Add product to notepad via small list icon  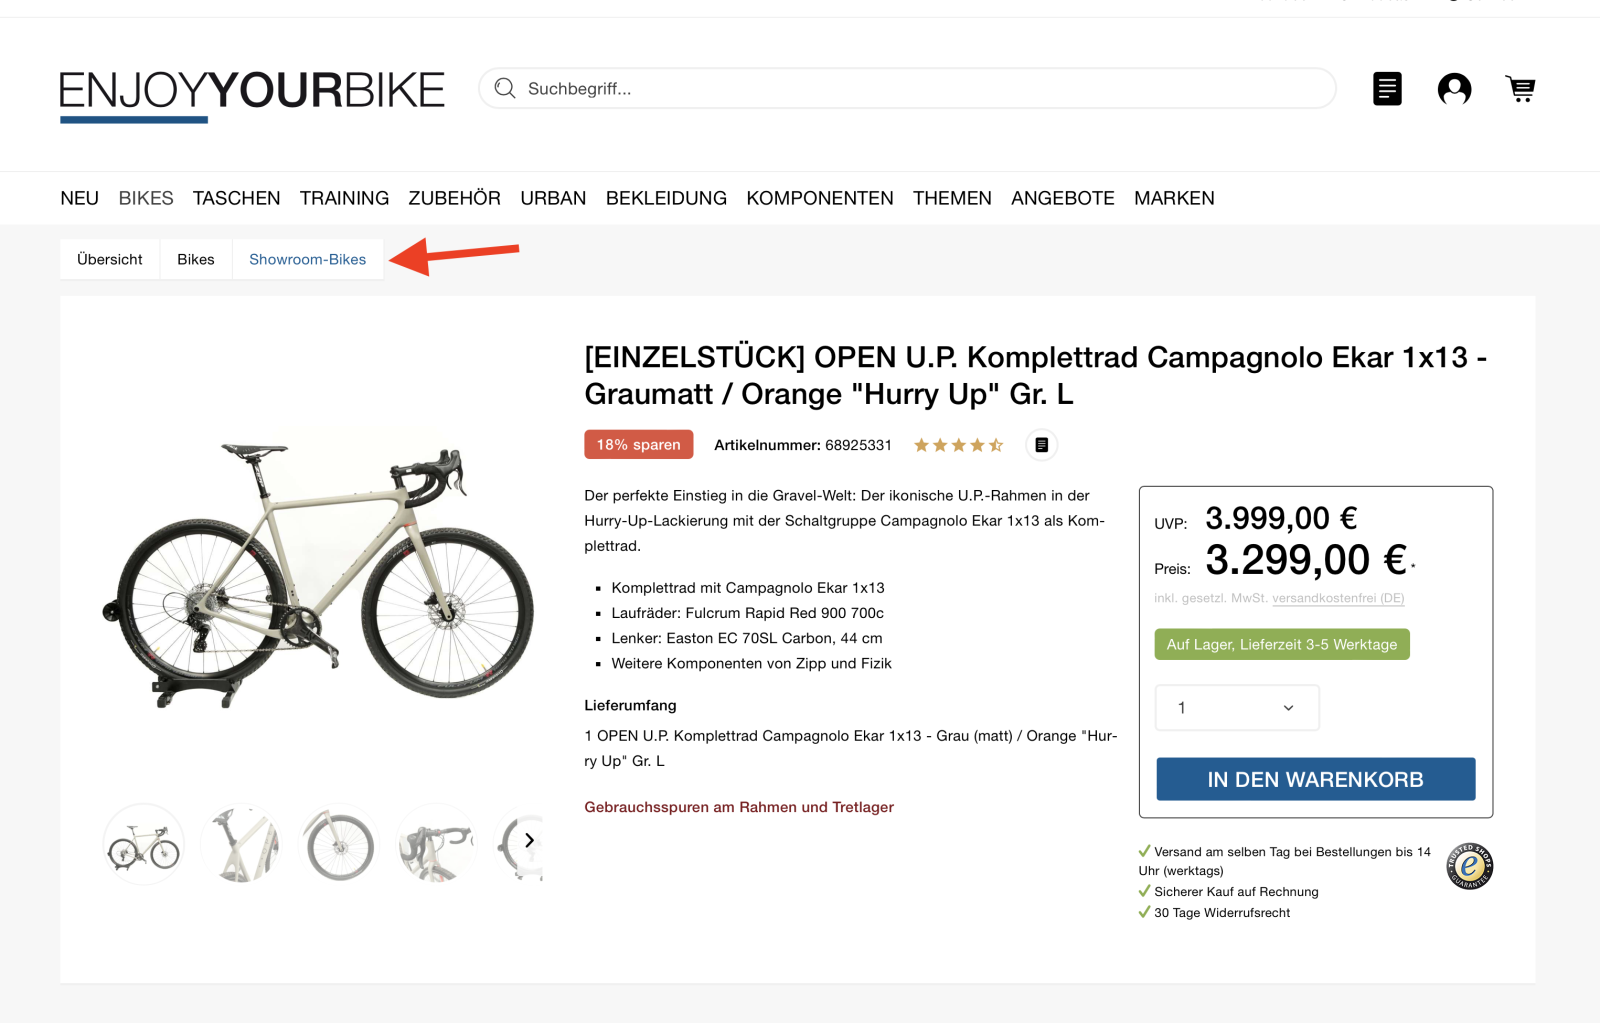1041,445
